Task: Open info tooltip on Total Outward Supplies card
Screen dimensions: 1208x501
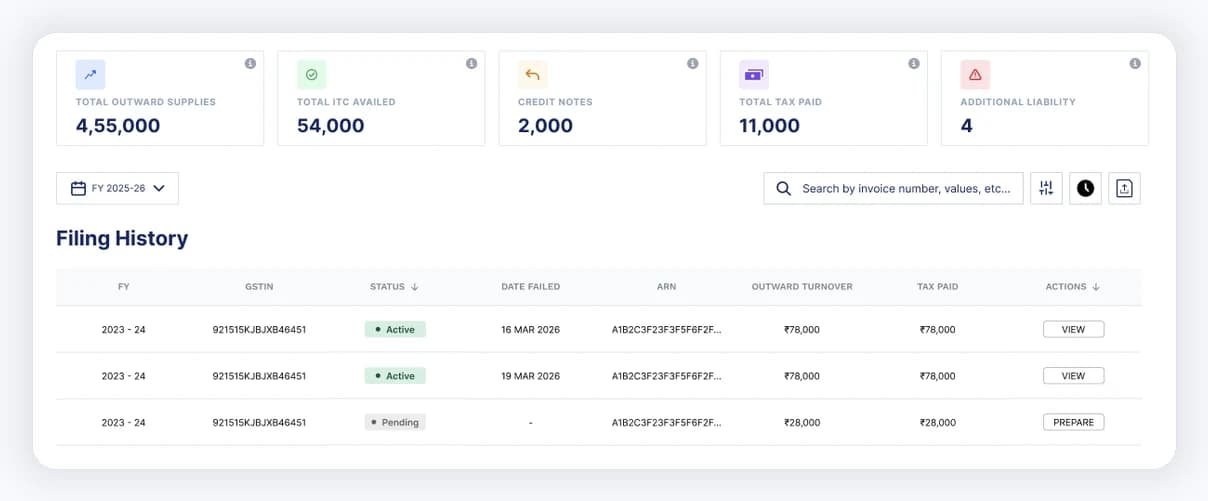Action: click(x=250, y=64)
